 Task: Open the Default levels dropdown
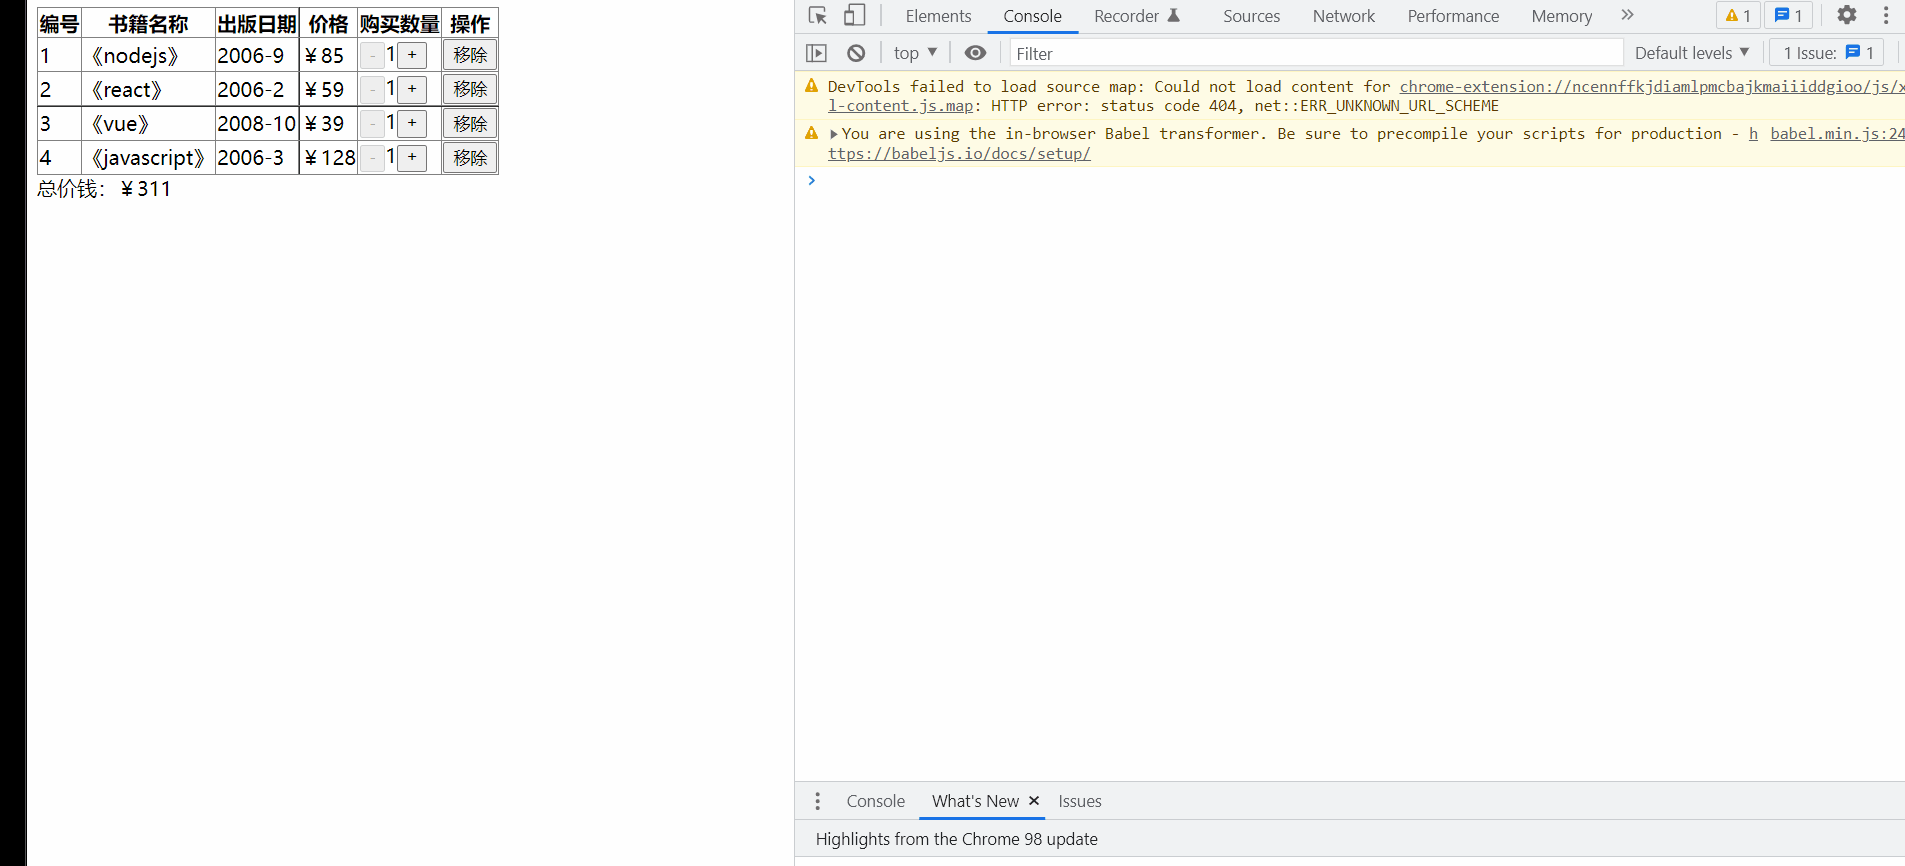[1692, 53]
